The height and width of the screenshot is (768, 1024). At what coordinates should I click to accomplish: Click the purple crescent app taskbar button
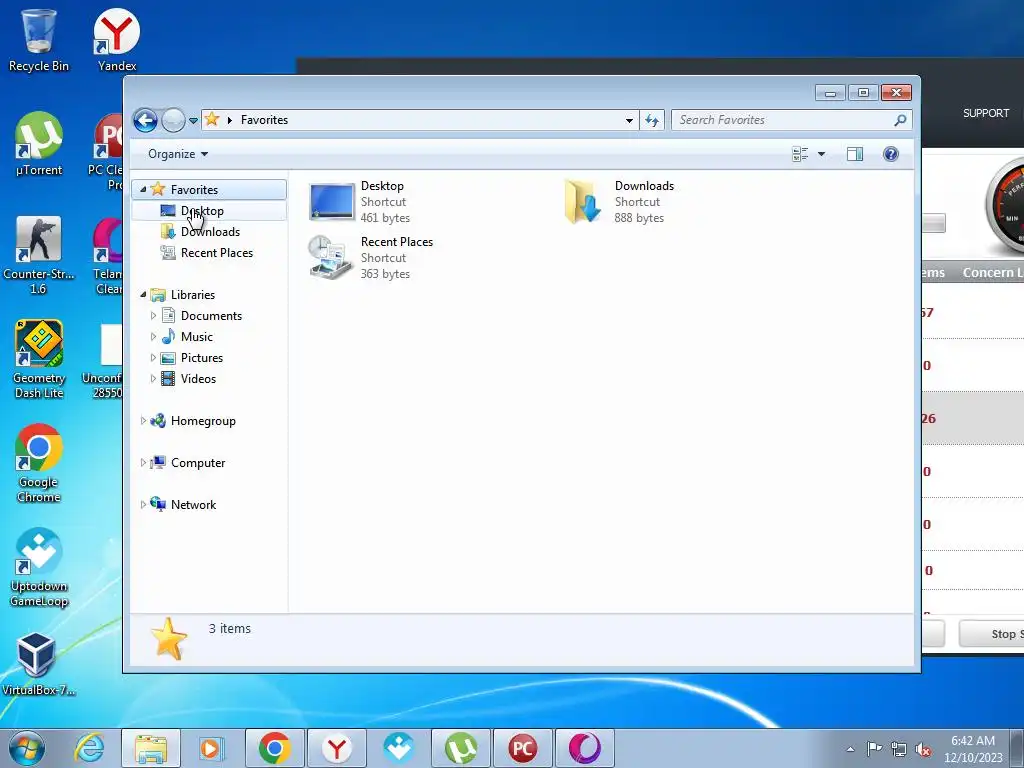(584, 748)
